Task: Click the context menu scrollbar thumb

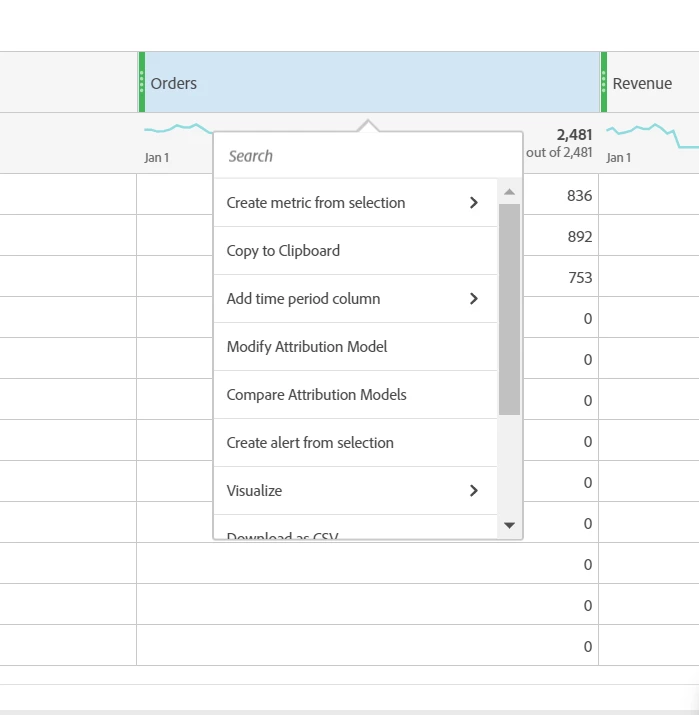Action: coord(509,309)
